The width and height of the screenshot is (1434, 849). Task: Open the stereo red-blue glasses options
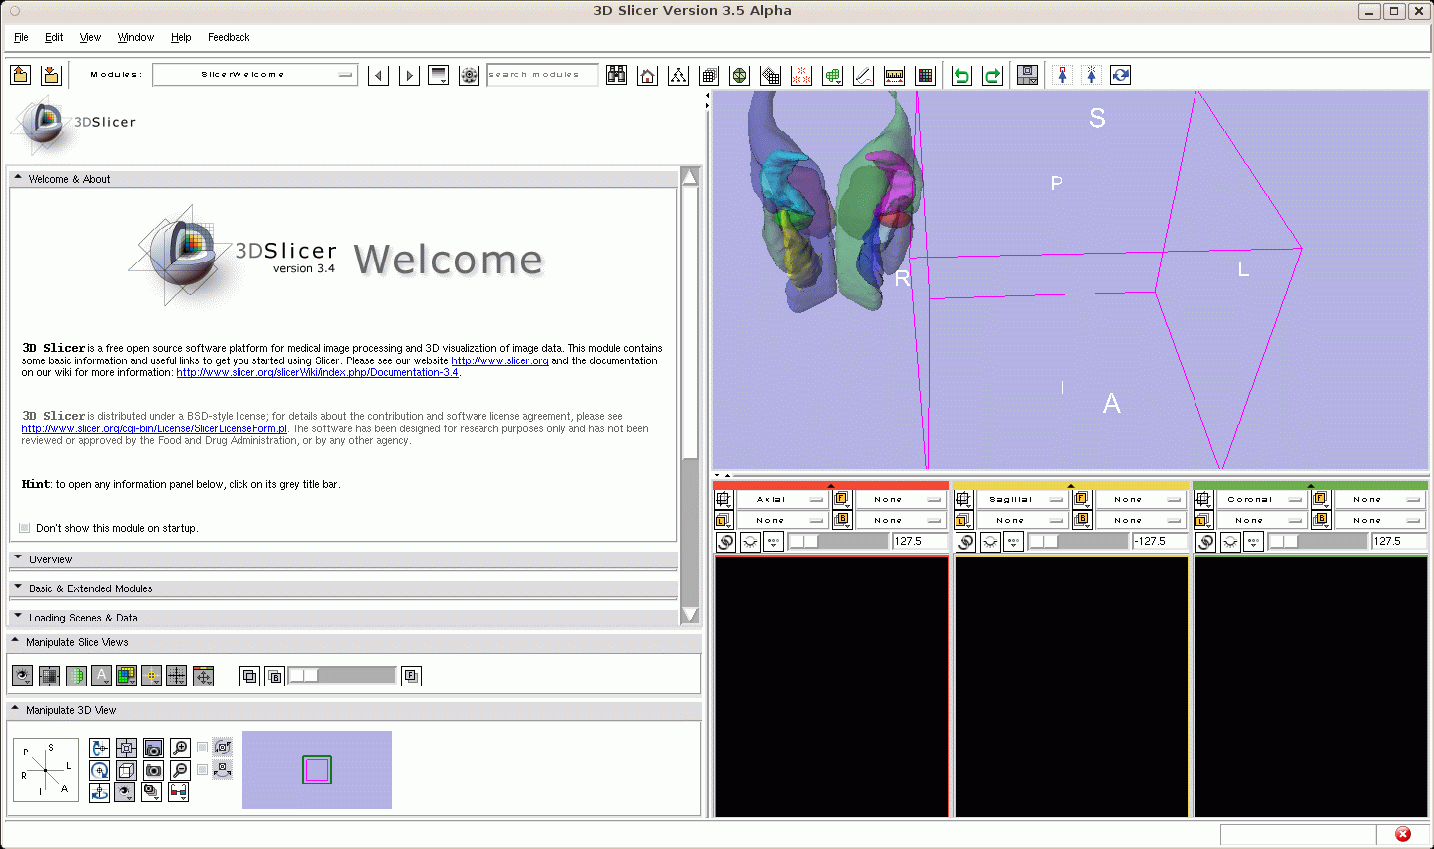pos(179,792)
